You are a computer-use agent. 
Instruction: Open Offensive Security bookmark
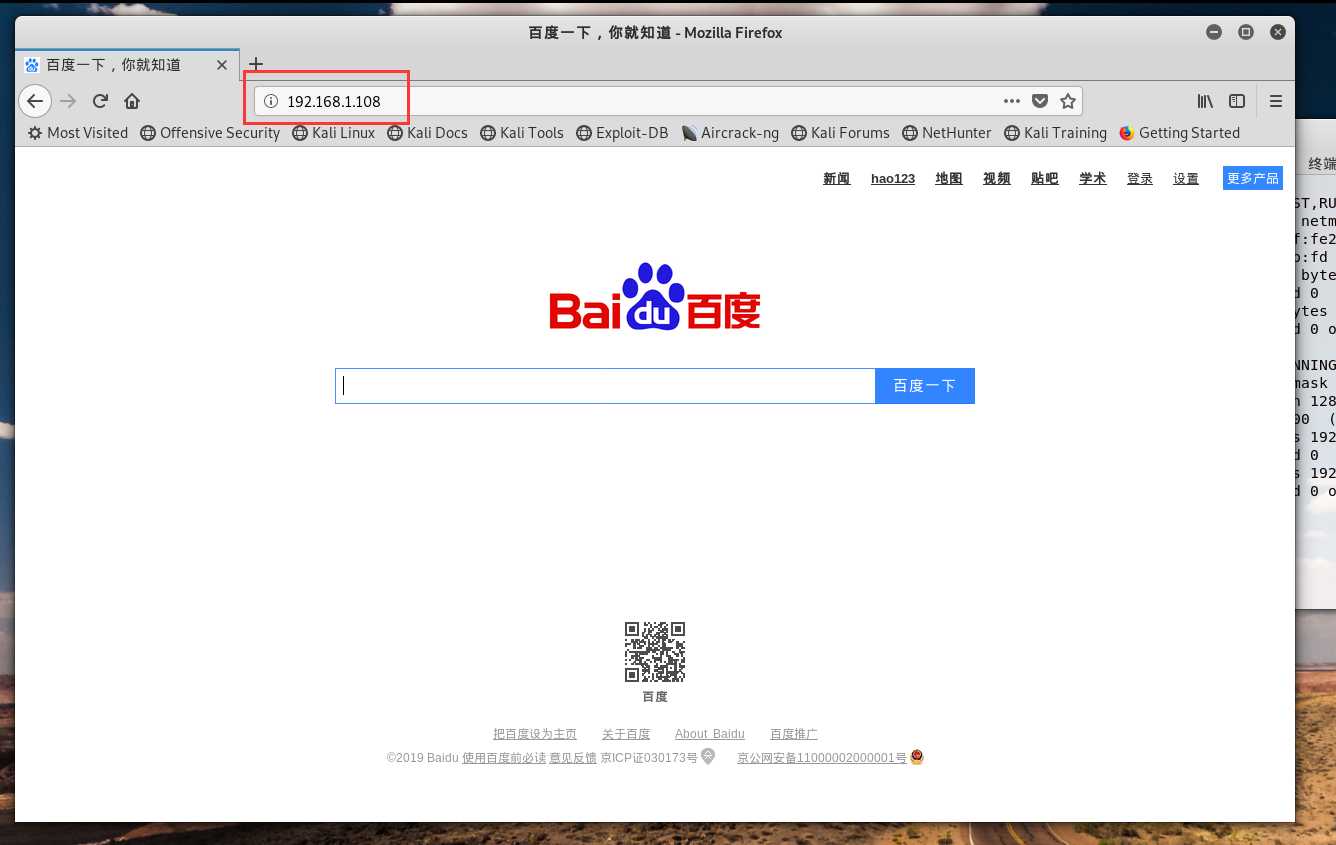click(x=210, y=133)
